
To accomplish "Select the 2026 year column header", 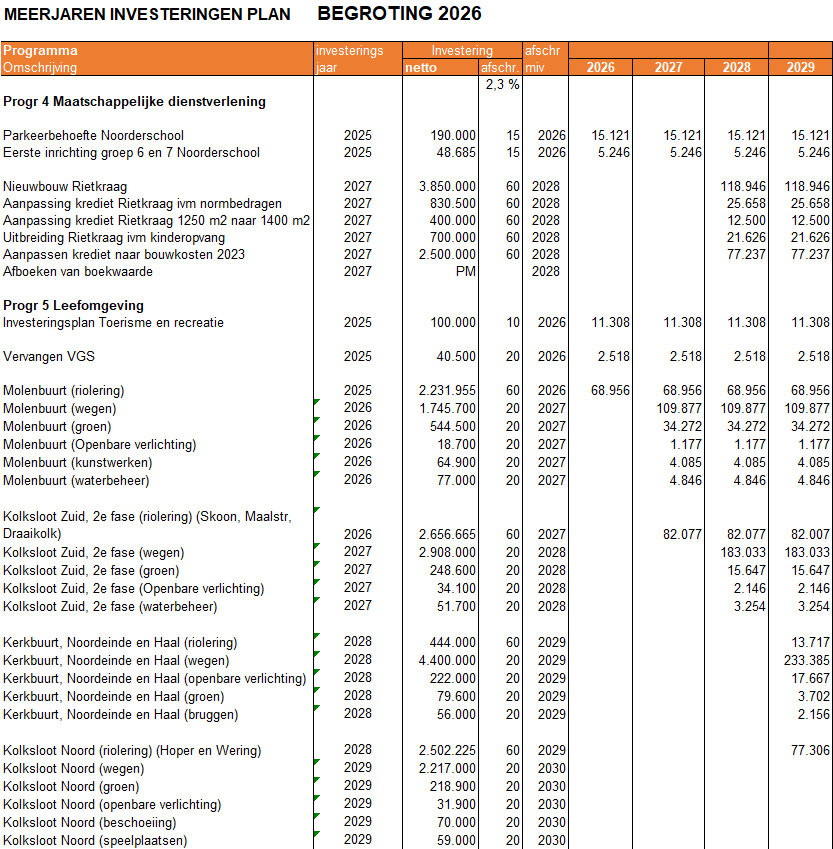I will click(x=600, y=67).
